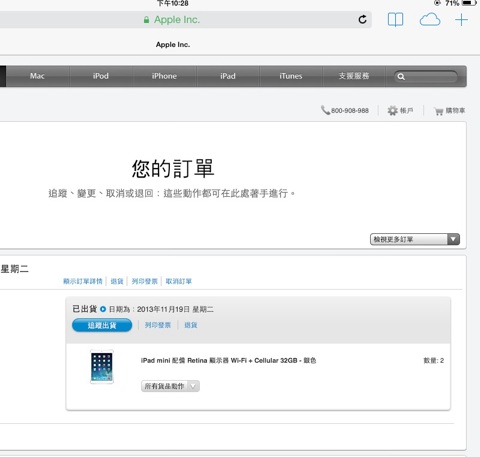Open the iTunes navigation menu item
Image resolution: width=480 pixels, height=457 pixels.
point(291,76)
